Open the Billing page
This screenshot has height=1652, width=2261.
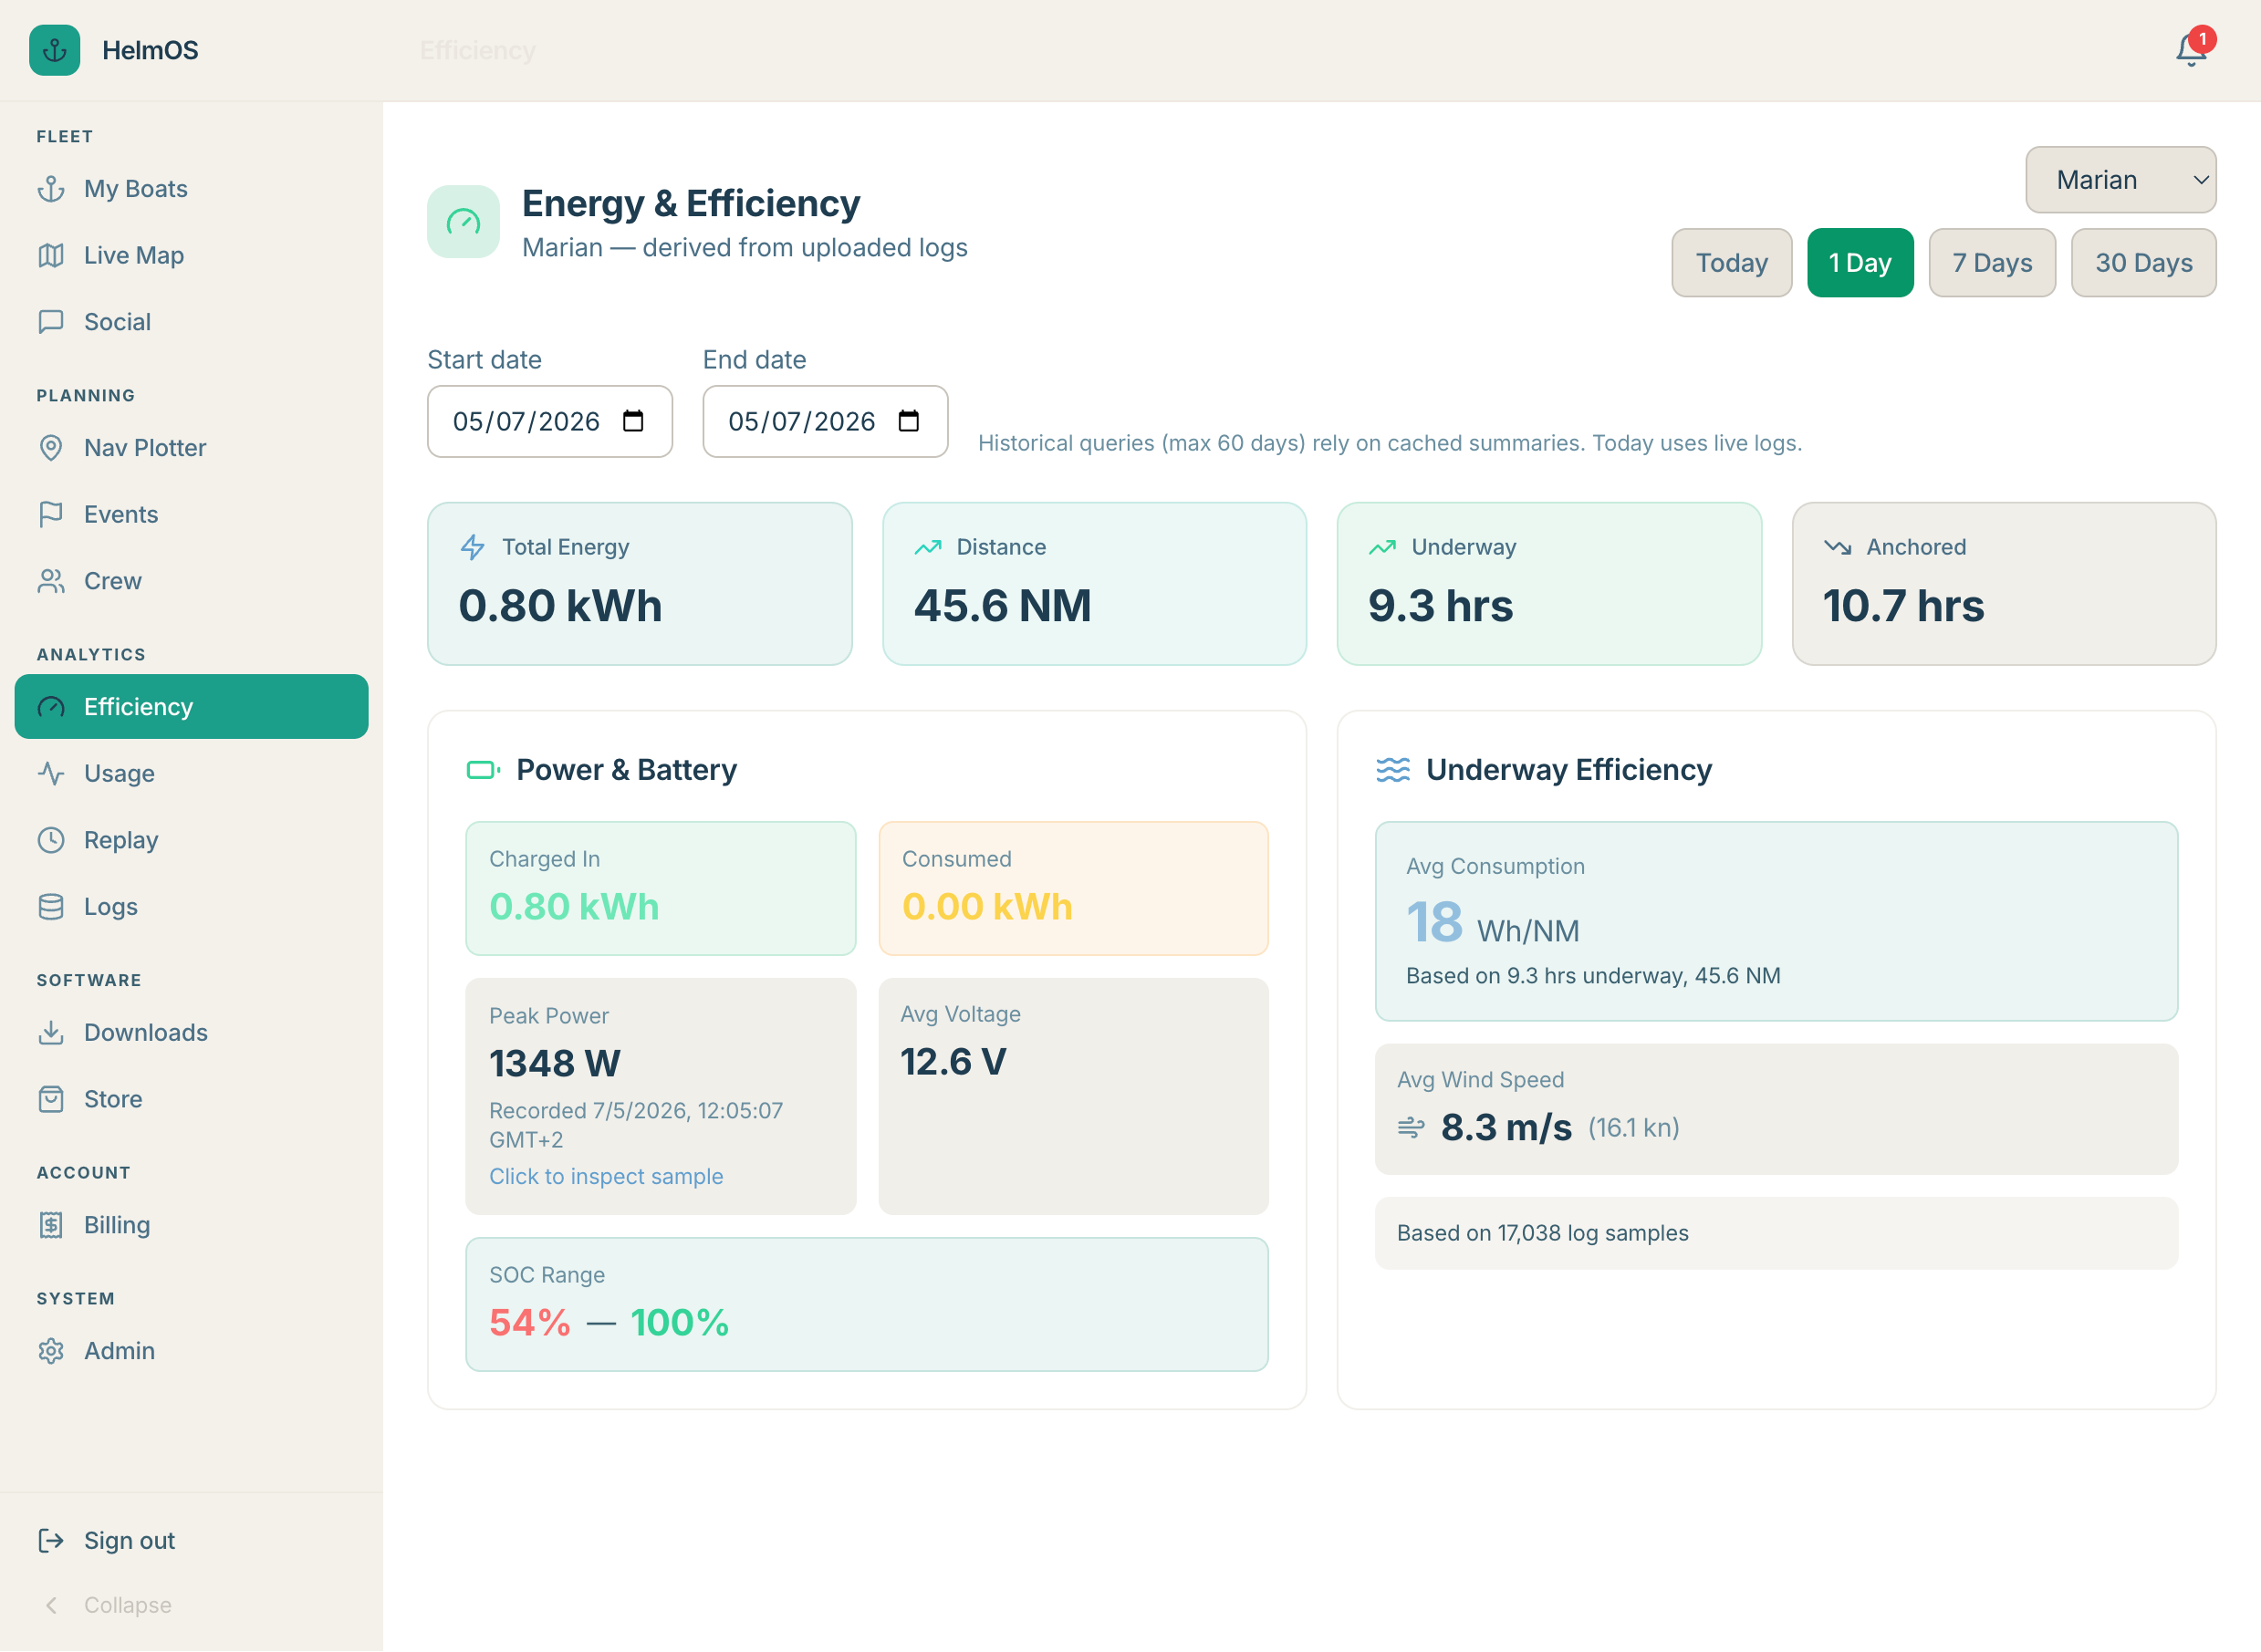pos(191,1225)
